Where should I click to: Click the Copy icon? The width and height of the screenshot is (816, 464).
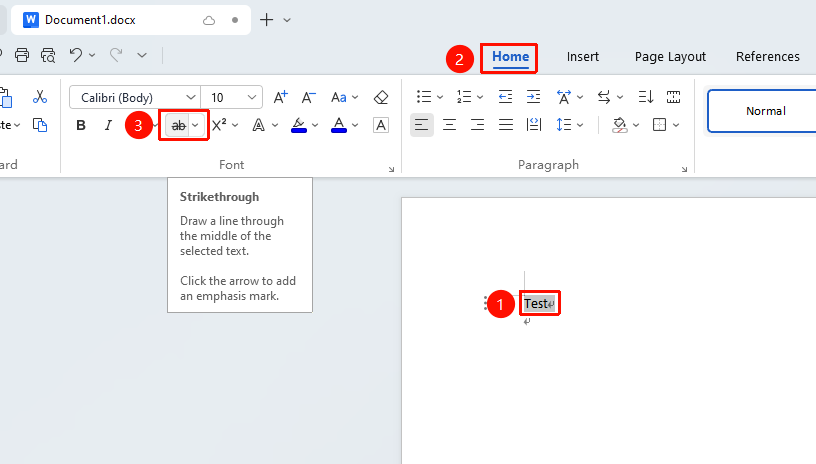[40, 125]
